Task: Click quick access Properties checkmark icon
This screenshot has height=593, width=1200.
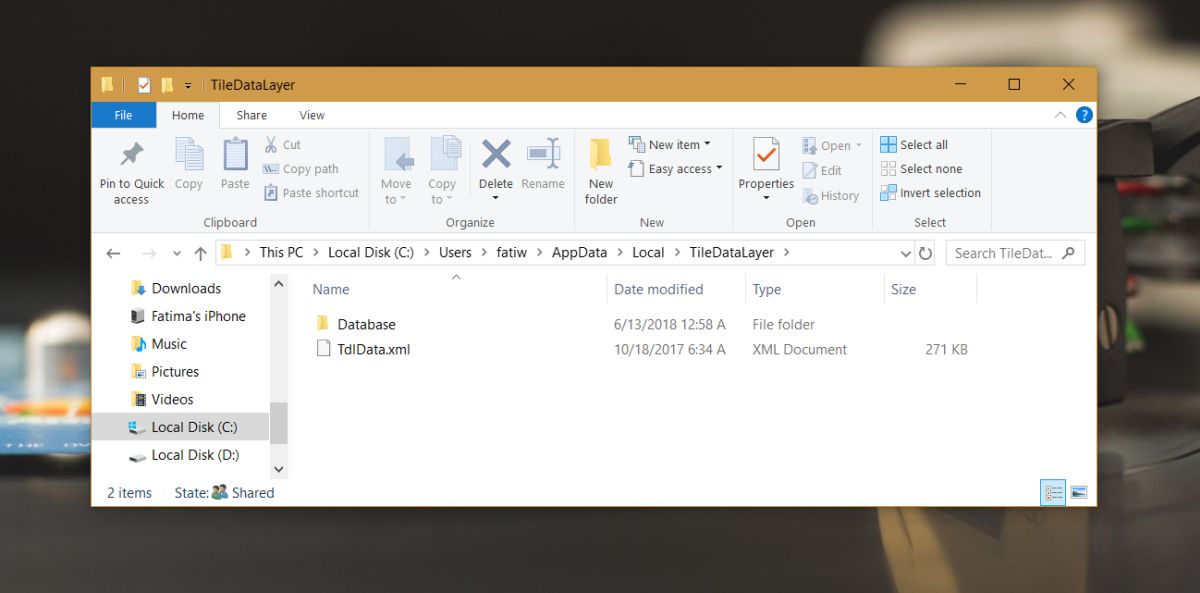Action: pos(144,85)
